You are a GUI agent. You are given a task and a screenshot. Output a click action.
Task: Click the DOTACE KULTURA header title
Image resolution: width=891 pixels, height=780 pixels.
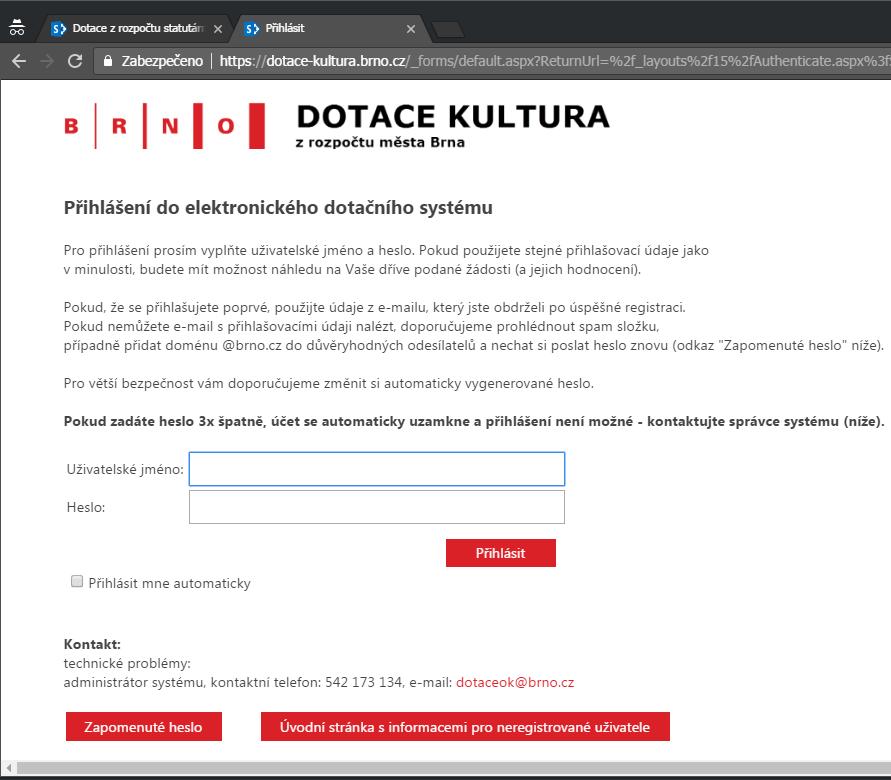[453, 116]
